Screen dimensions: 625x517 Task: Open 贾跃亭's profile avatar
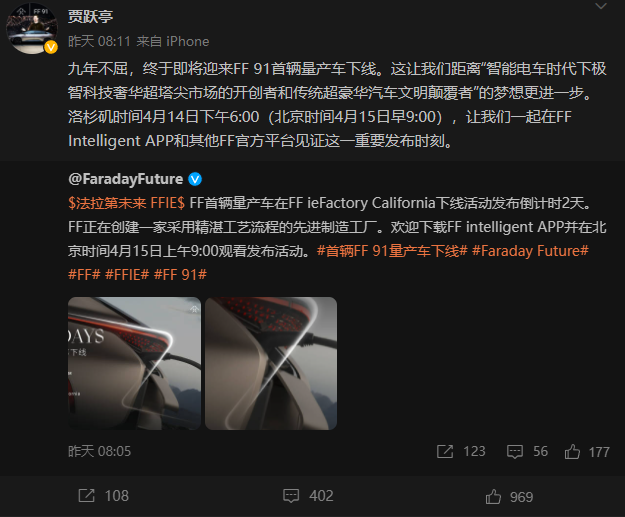(32, 29)
